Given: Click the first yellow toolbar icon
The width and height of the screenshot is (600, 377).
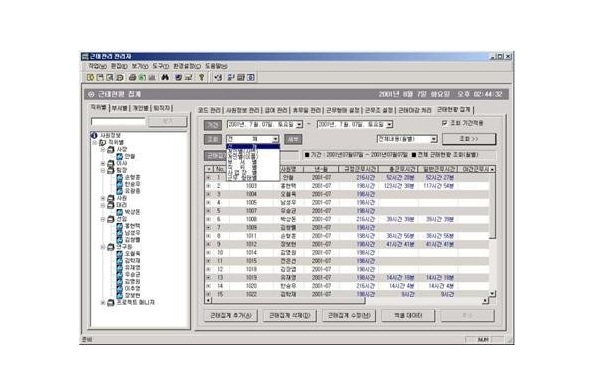Looking at the screenshot, I should [90, 77].
